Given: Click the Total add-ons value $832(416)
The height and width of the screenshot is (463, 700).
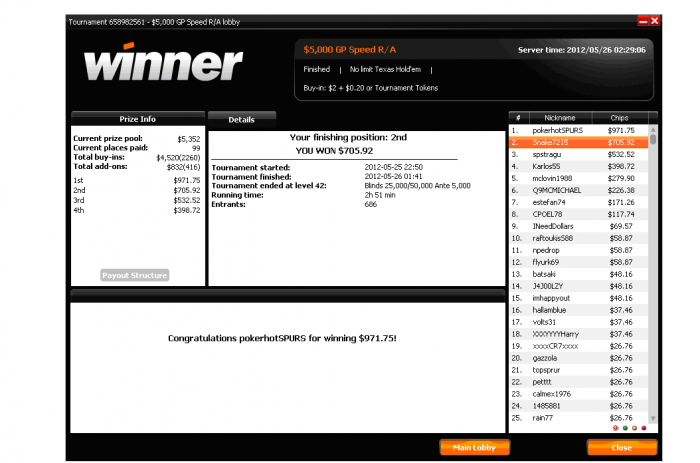Looking at the screenshot, I should click(x=183, y=167).
